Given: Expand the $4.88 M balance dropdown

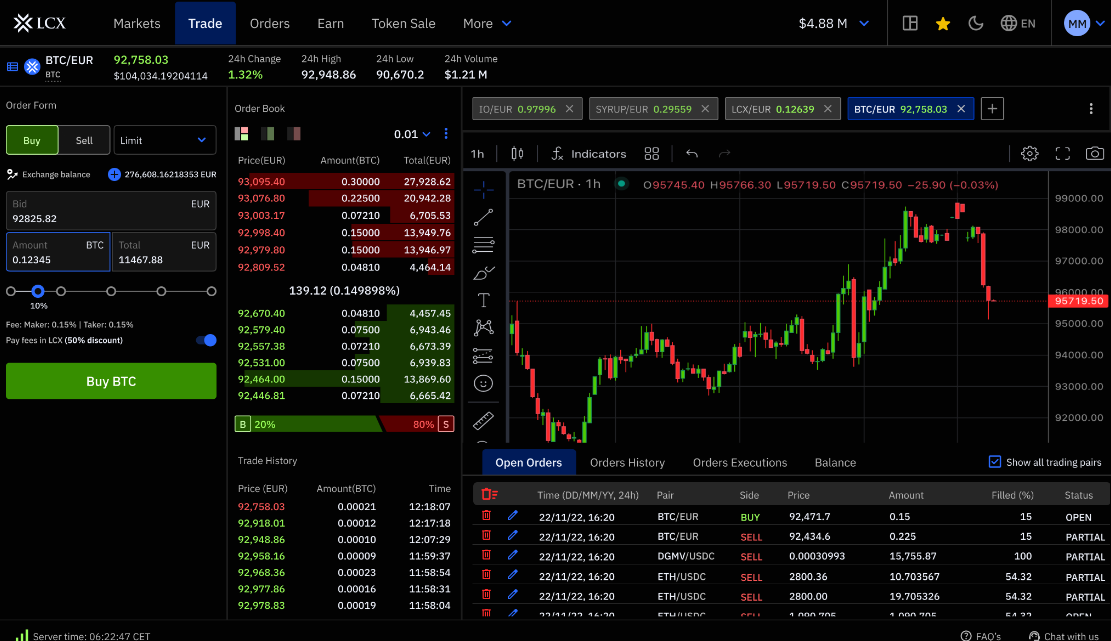Looking at the screenshot, I should point(834,23).
